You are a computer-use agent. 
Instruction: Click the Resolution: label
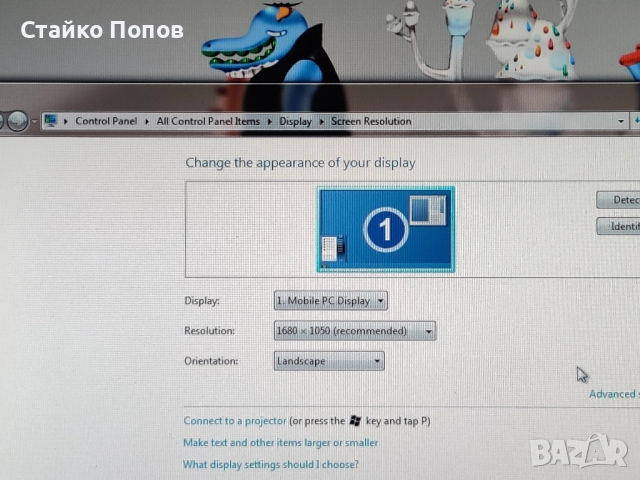(x=209, y=331)
